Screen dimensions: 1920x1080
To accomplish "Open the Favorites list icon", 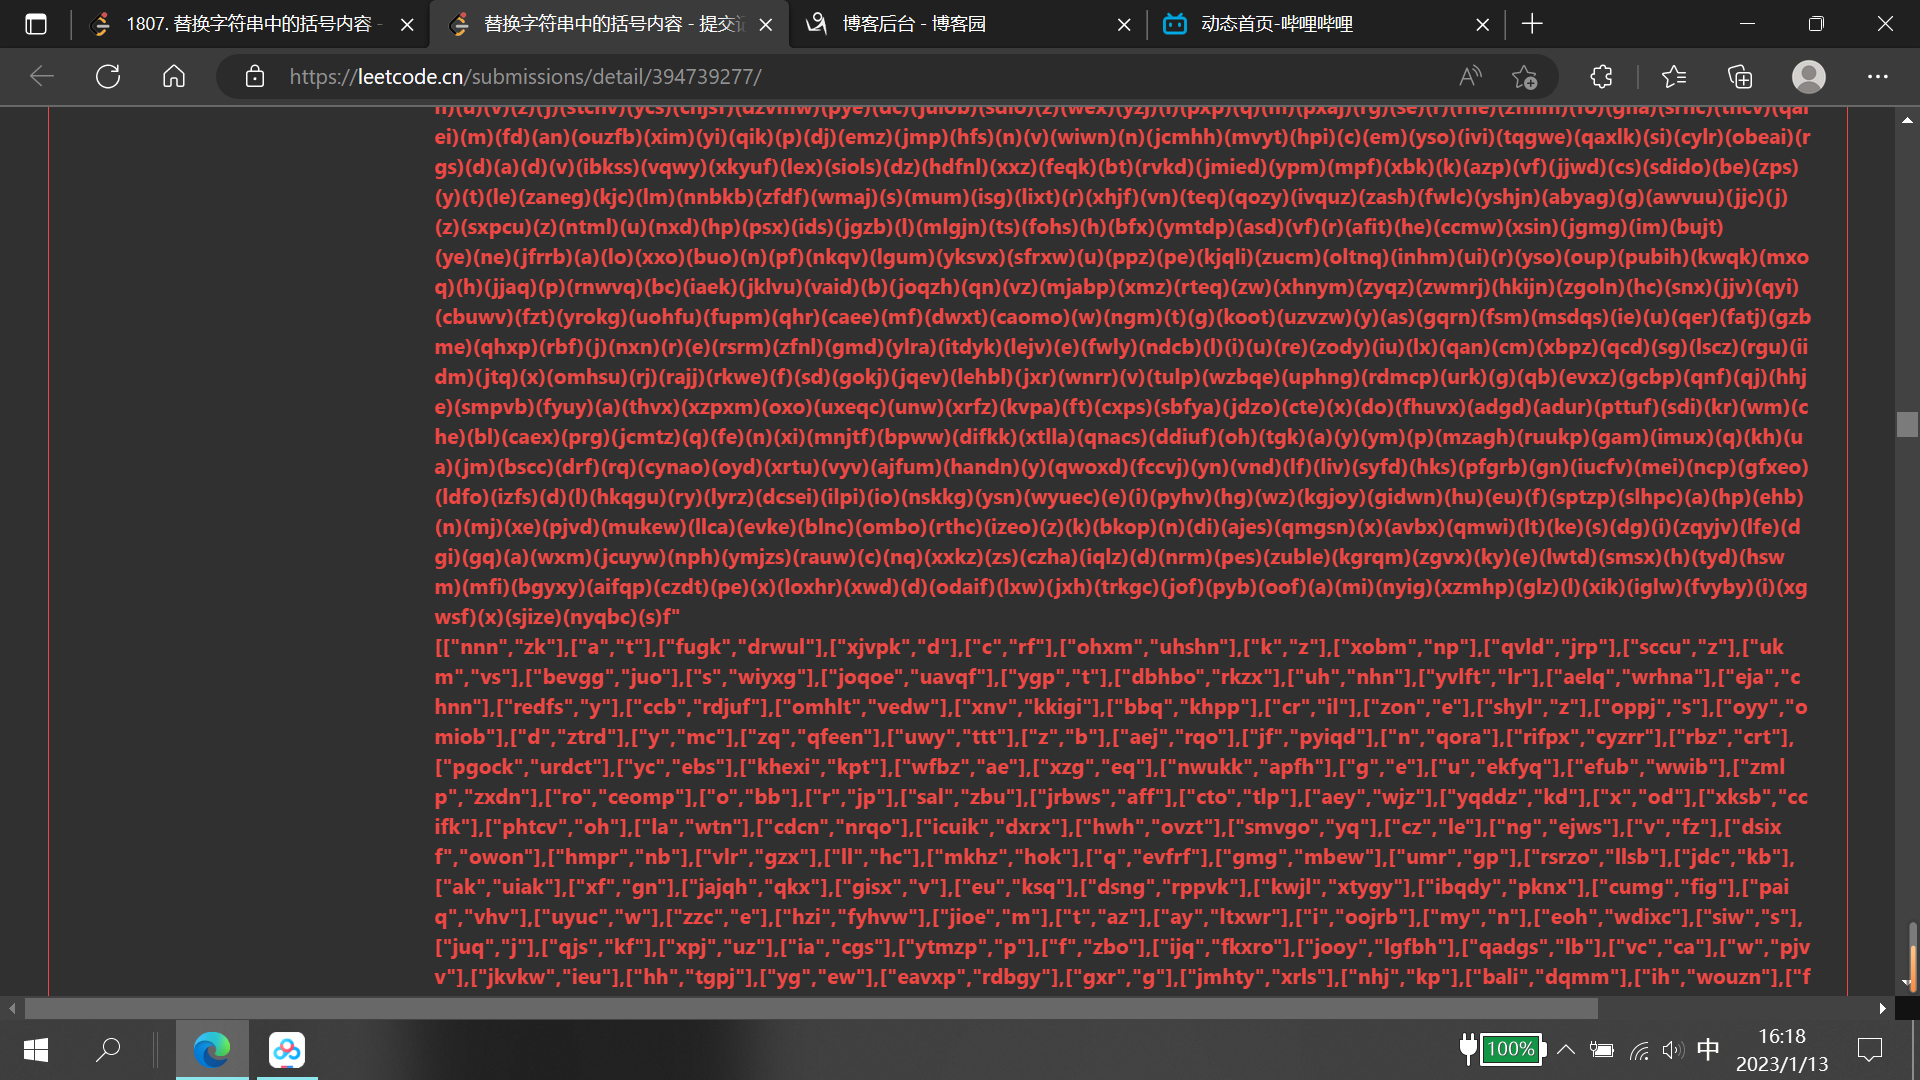I will coord(1673,76).
